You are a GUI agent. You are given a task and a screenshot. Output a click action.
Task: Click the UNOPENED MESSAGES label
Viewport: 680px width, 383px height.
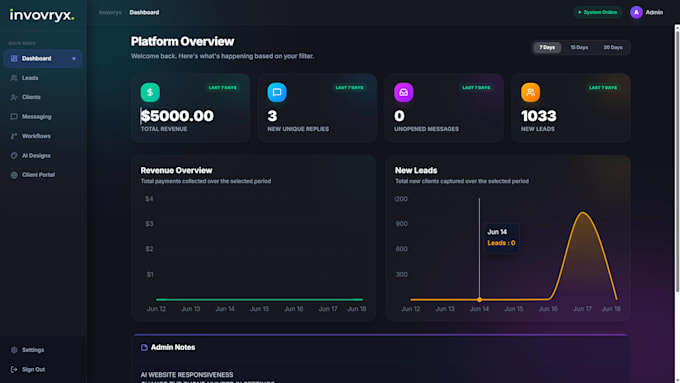426,129
